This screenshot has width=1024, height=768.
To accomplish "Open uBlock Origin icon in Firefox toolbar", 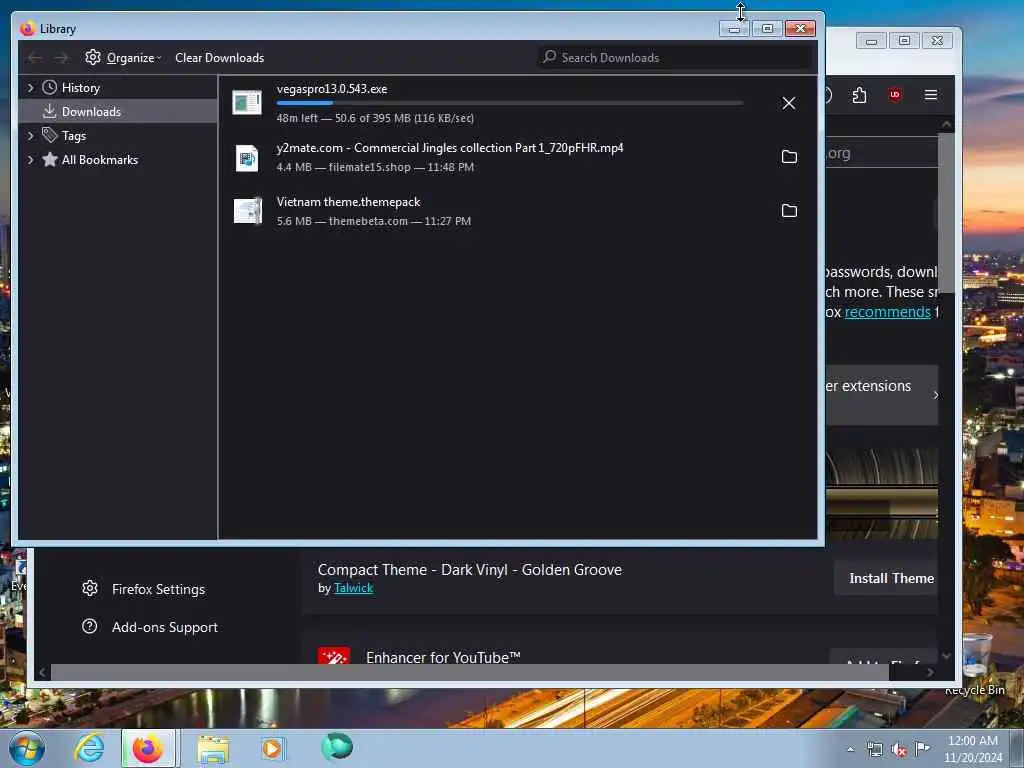I will (x=895, y=95).
